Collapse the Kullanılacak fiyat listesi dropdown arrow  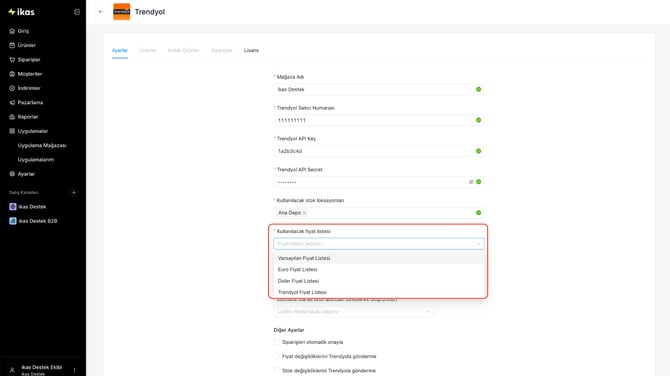(x=478, y=244)
